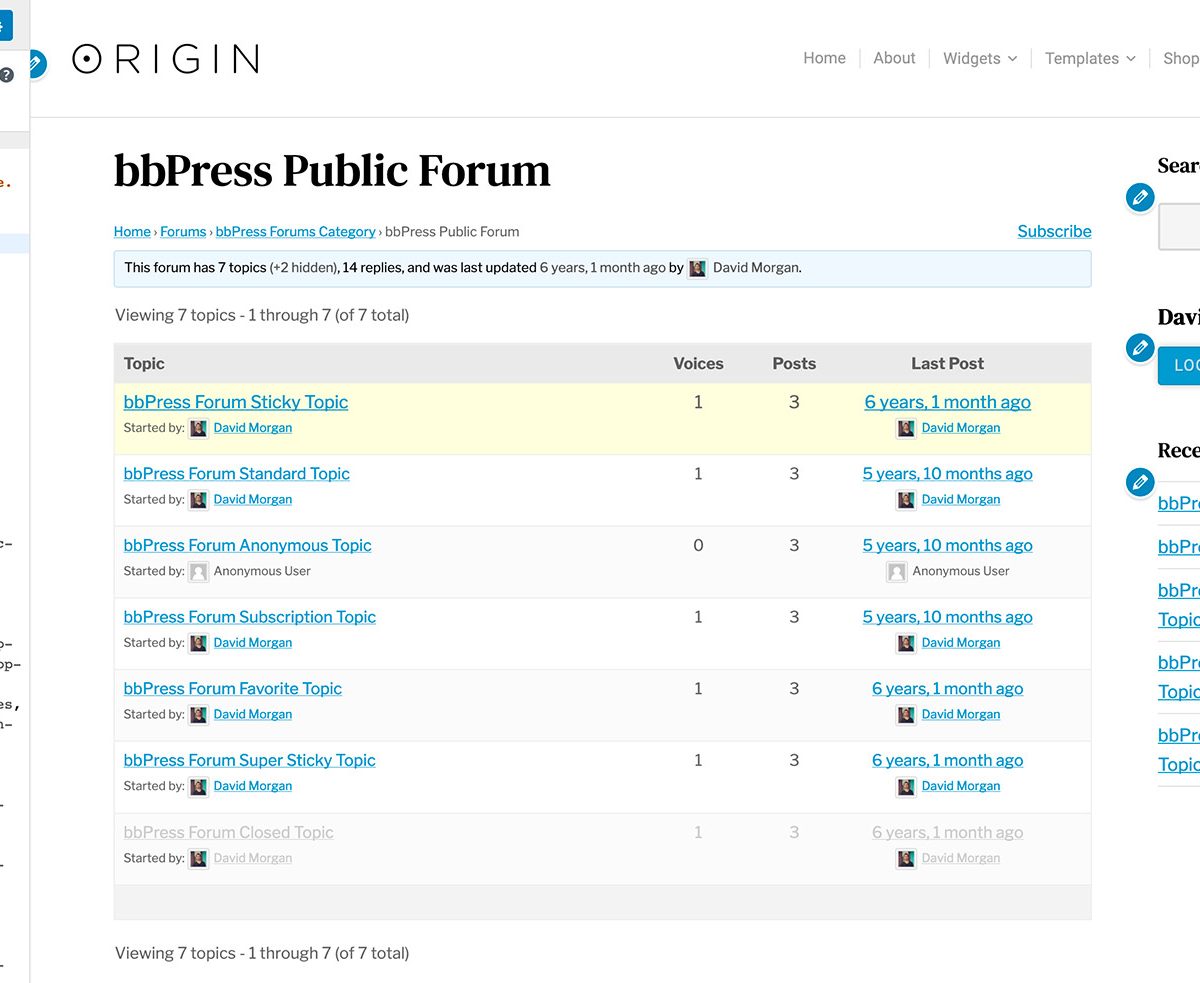Go to the Origin logo homepage
The image size is (1200, 983).
coord(166,59)
